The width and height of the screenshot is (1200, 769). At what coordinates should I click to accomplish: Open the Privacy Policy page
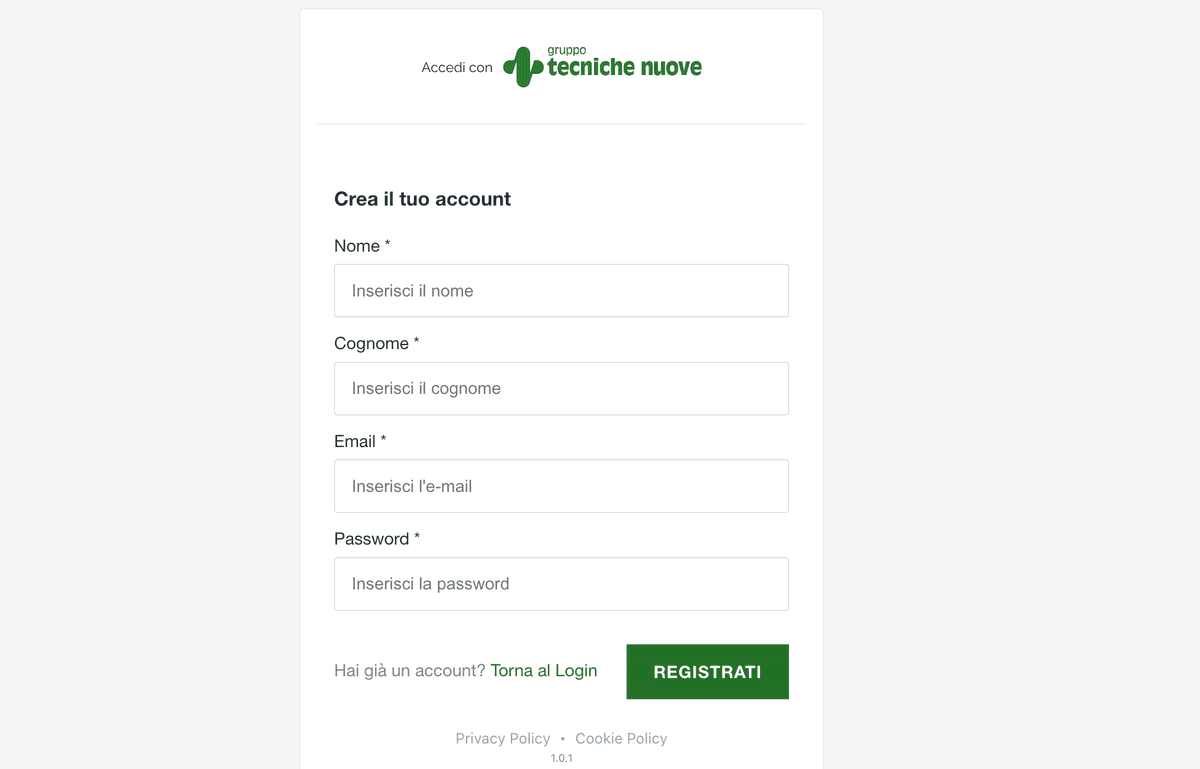(x=503, y=738)
